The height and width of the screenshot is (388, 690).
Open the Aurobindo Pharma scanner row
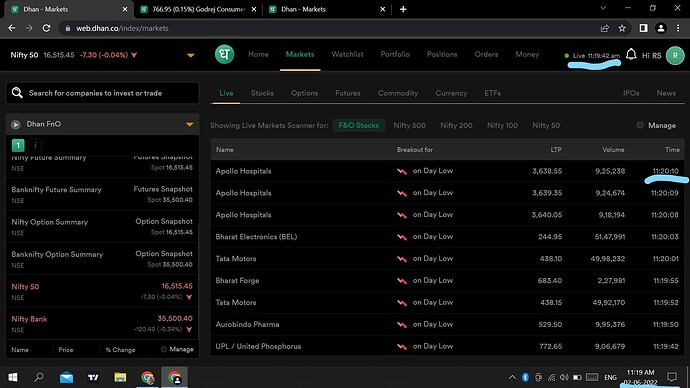click(448, 324)
